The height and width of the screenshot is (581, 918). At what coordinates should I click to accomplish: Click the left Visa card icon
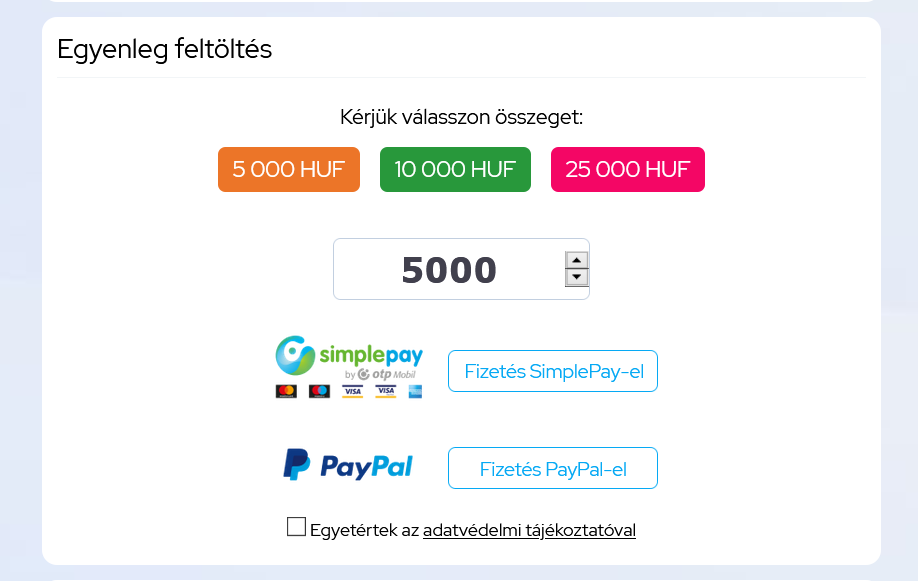coord(352,391)
